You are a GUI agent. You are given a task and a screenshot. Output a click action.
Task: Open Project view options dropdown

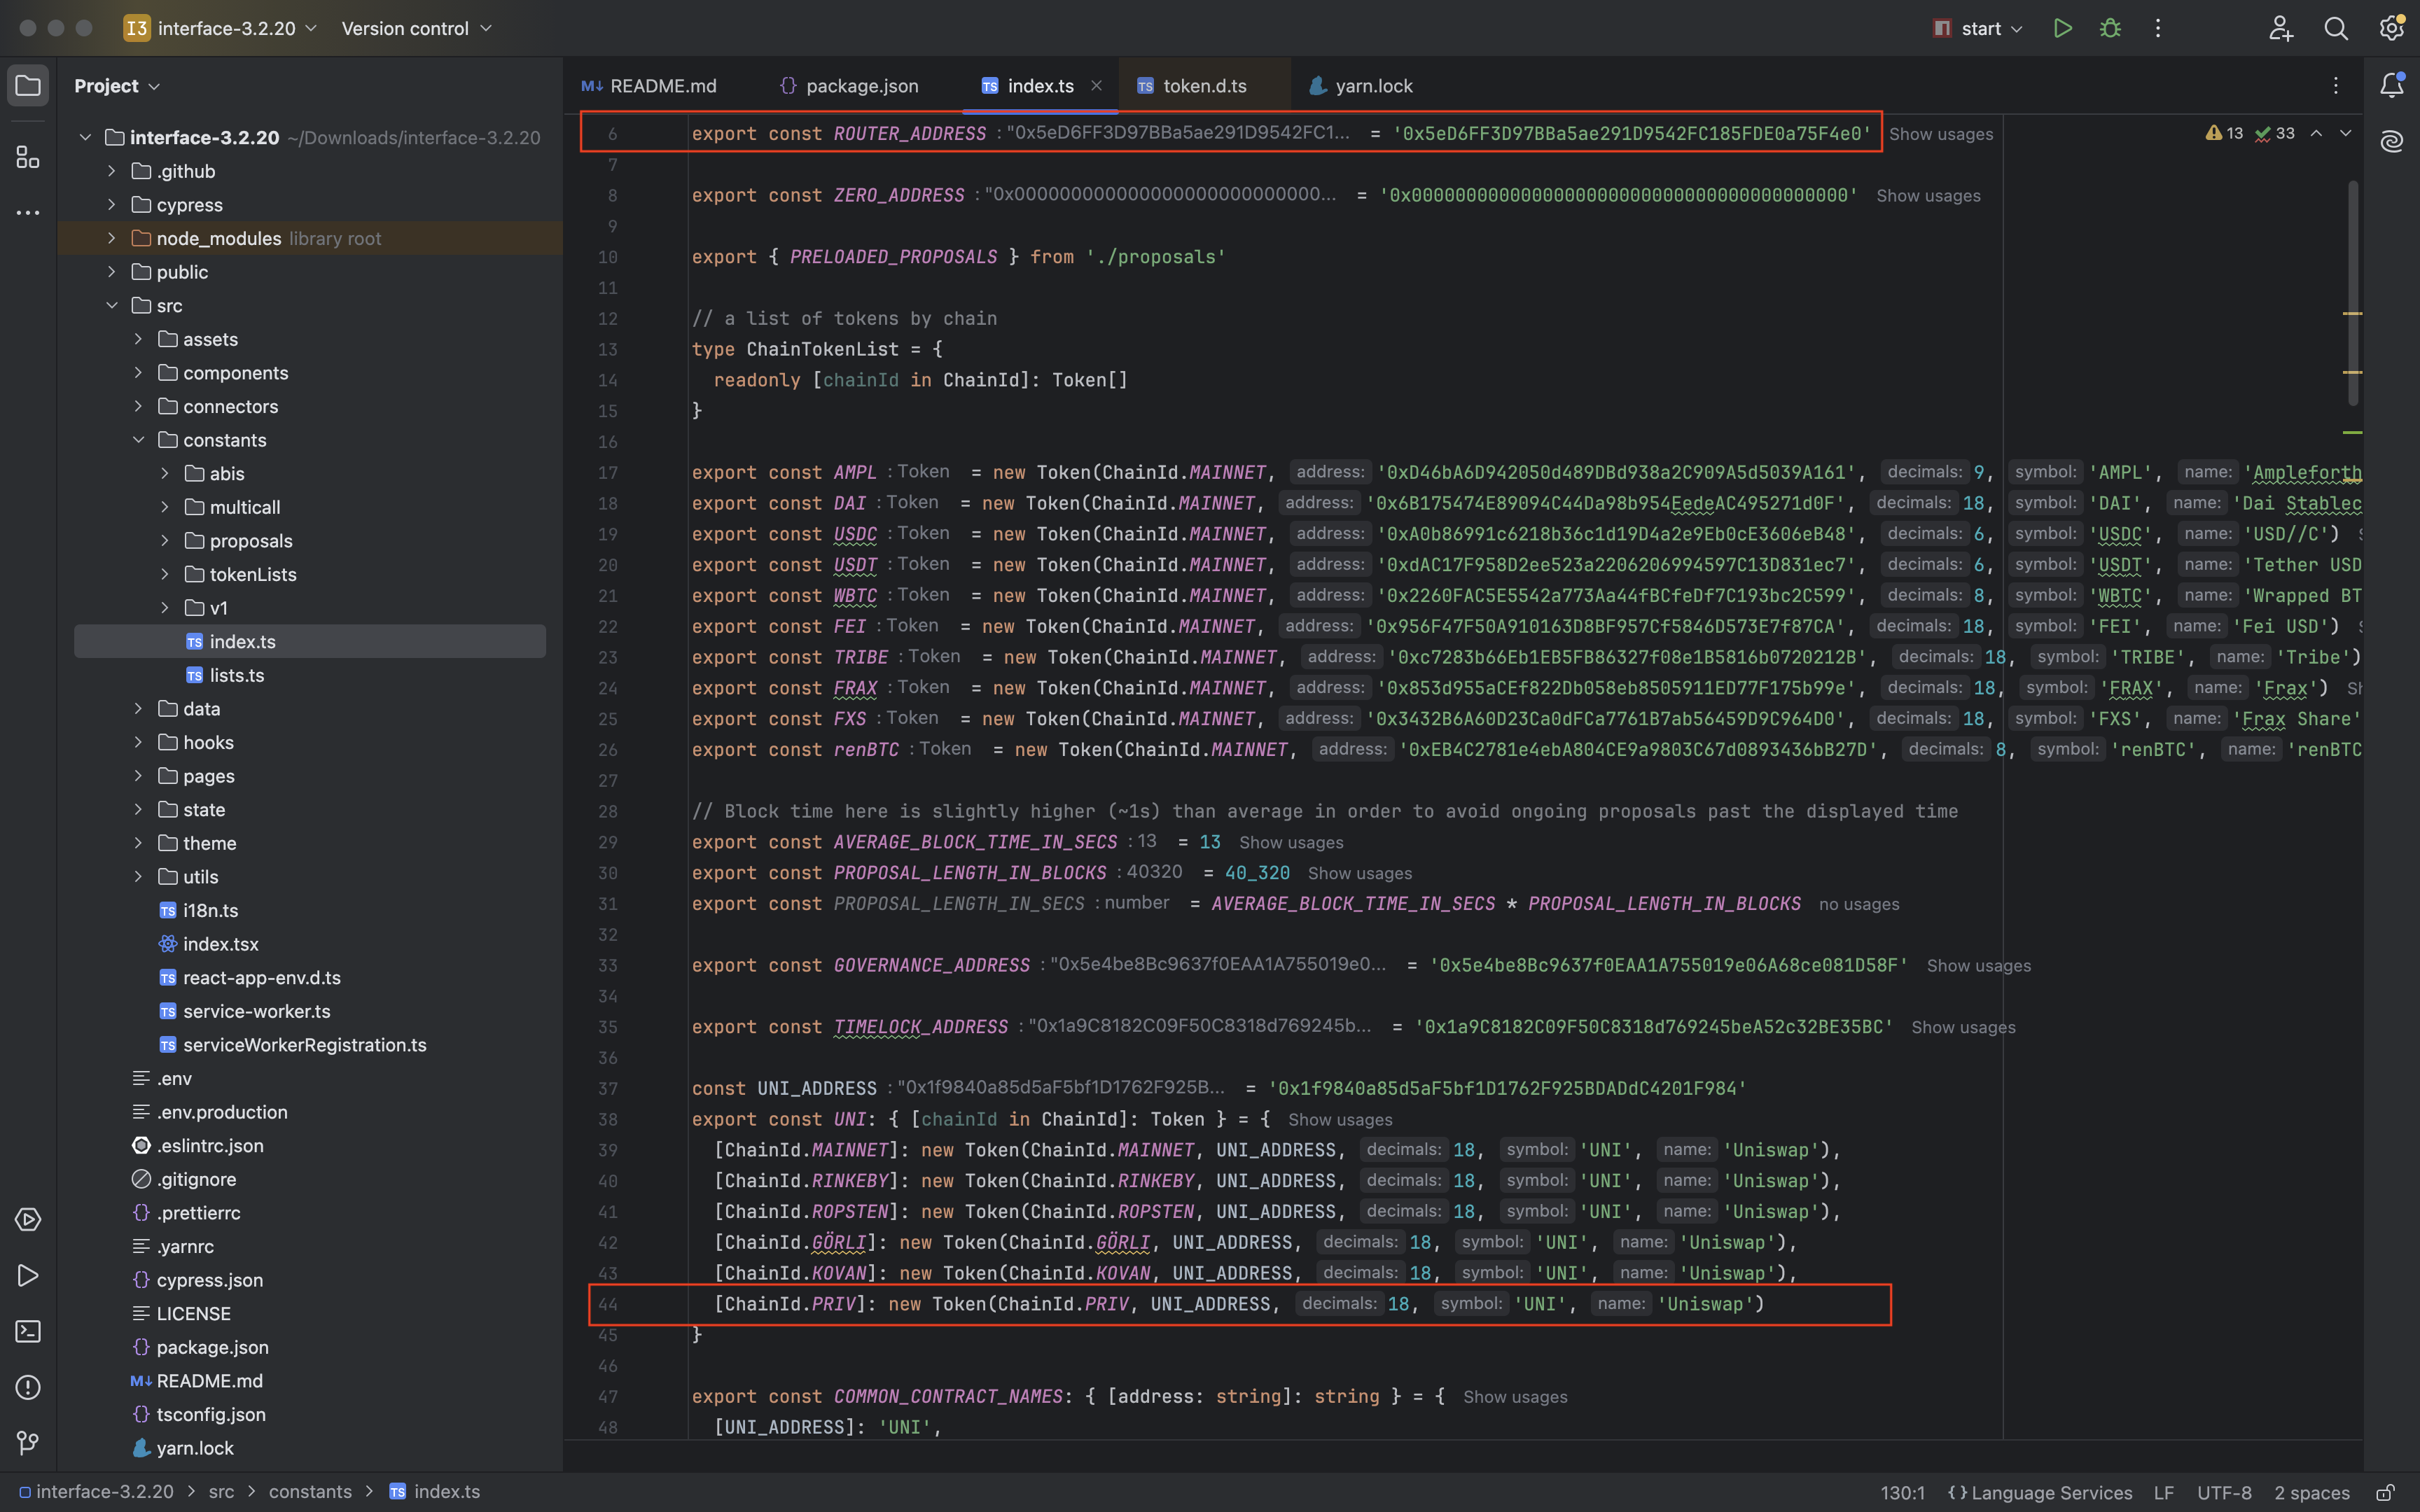pyautogui.click(x=117, y=86)
